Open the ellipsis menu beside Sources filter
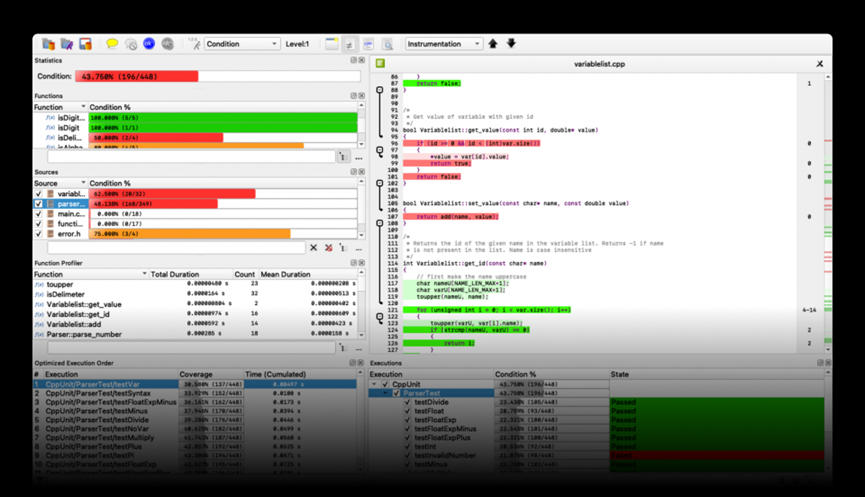Viewport: 865px width, 497px height. (x=359, y=248)
